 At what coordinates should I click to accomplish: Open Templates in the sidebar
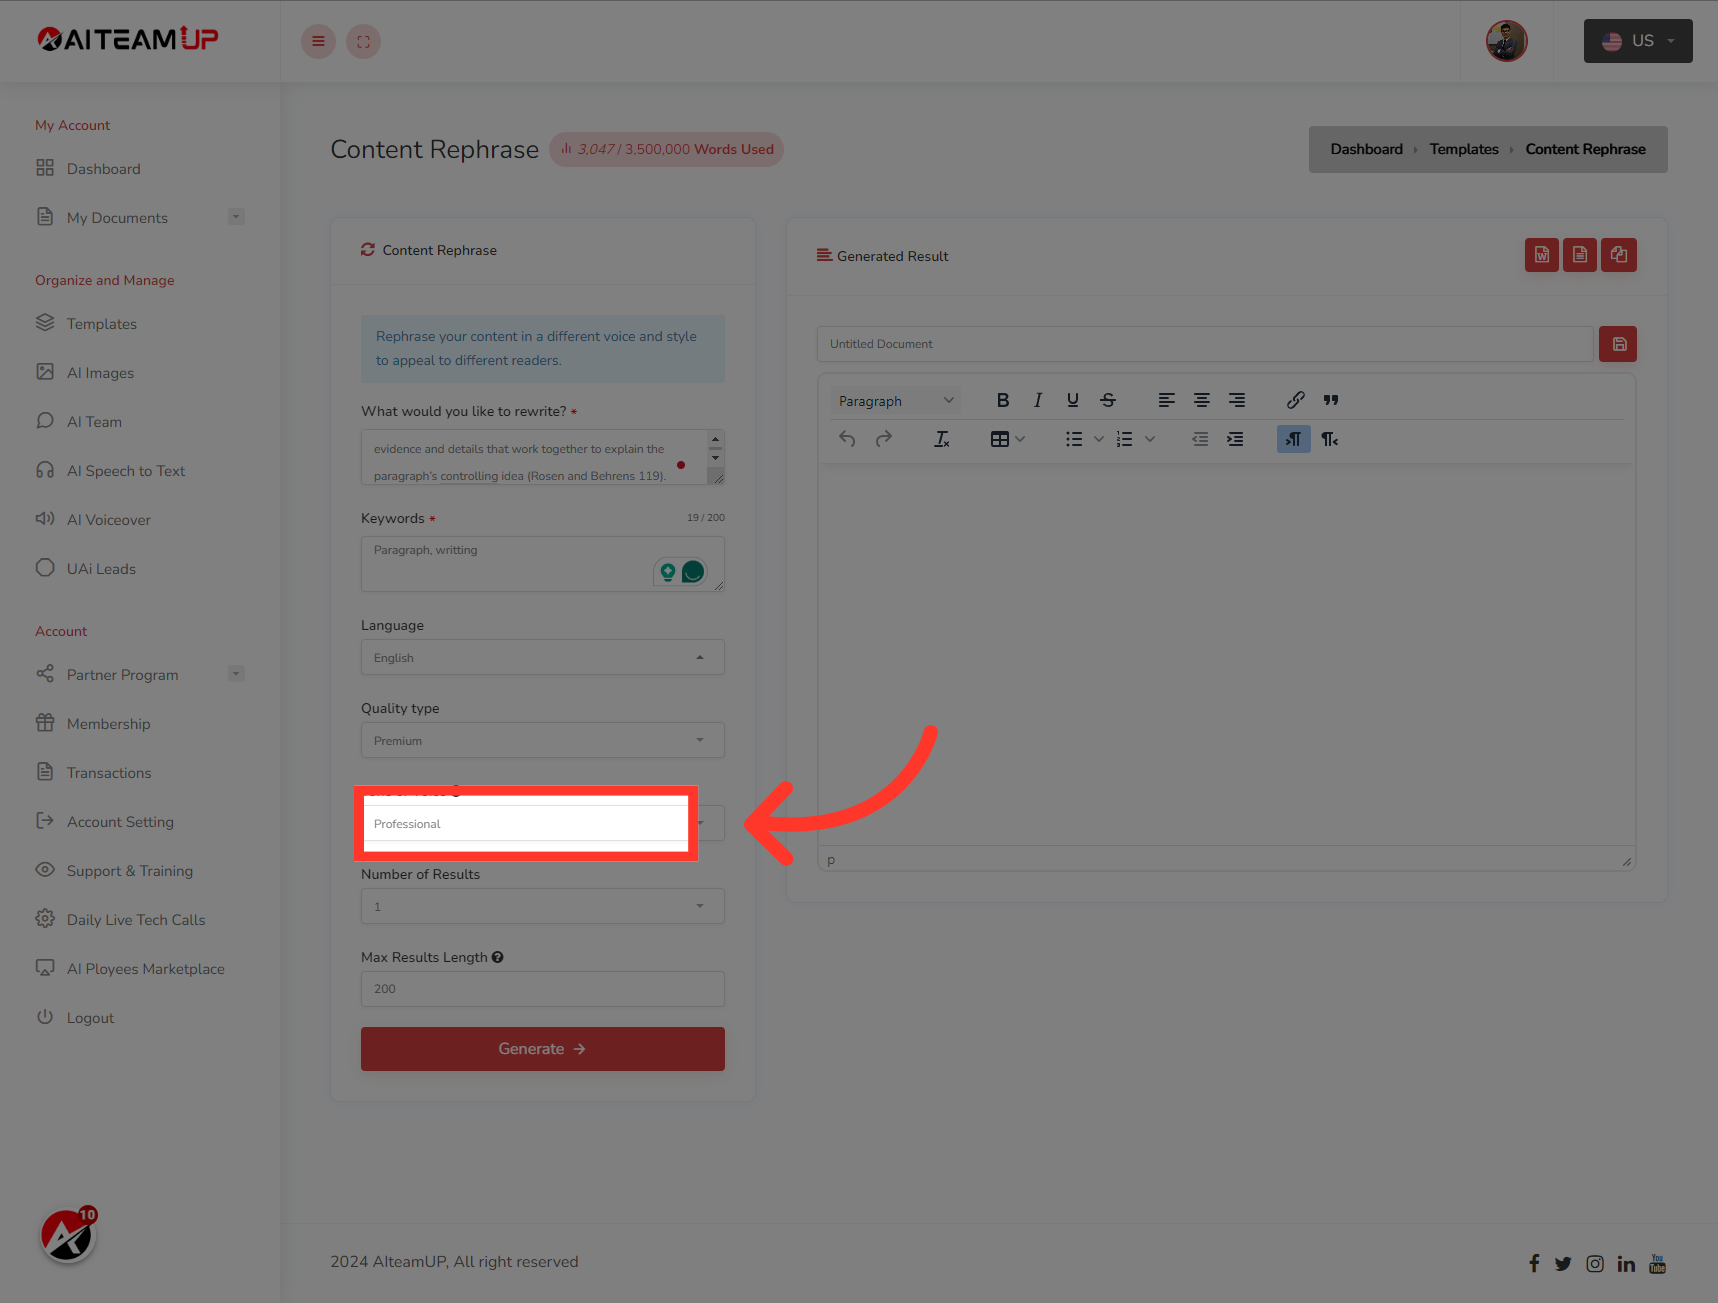click(x=102, y=324)
